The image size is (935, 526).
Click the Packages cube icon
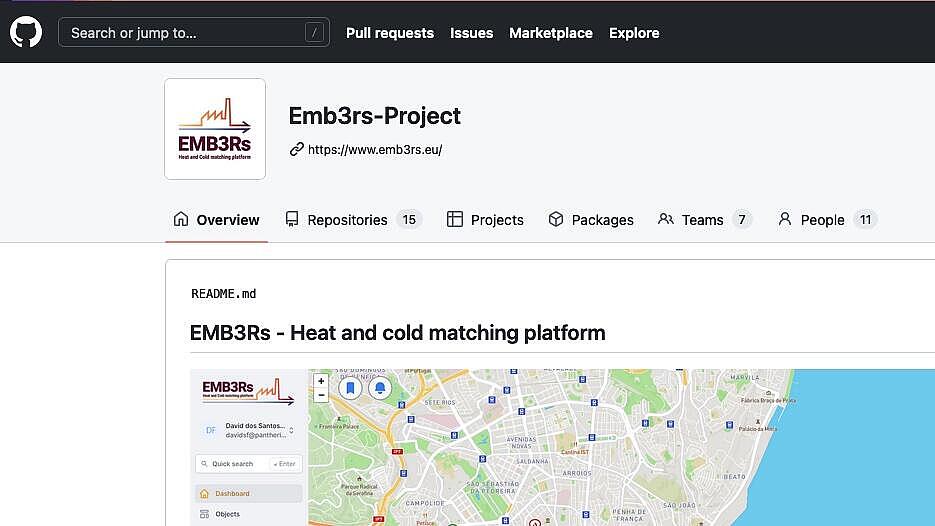click(556, 219)
